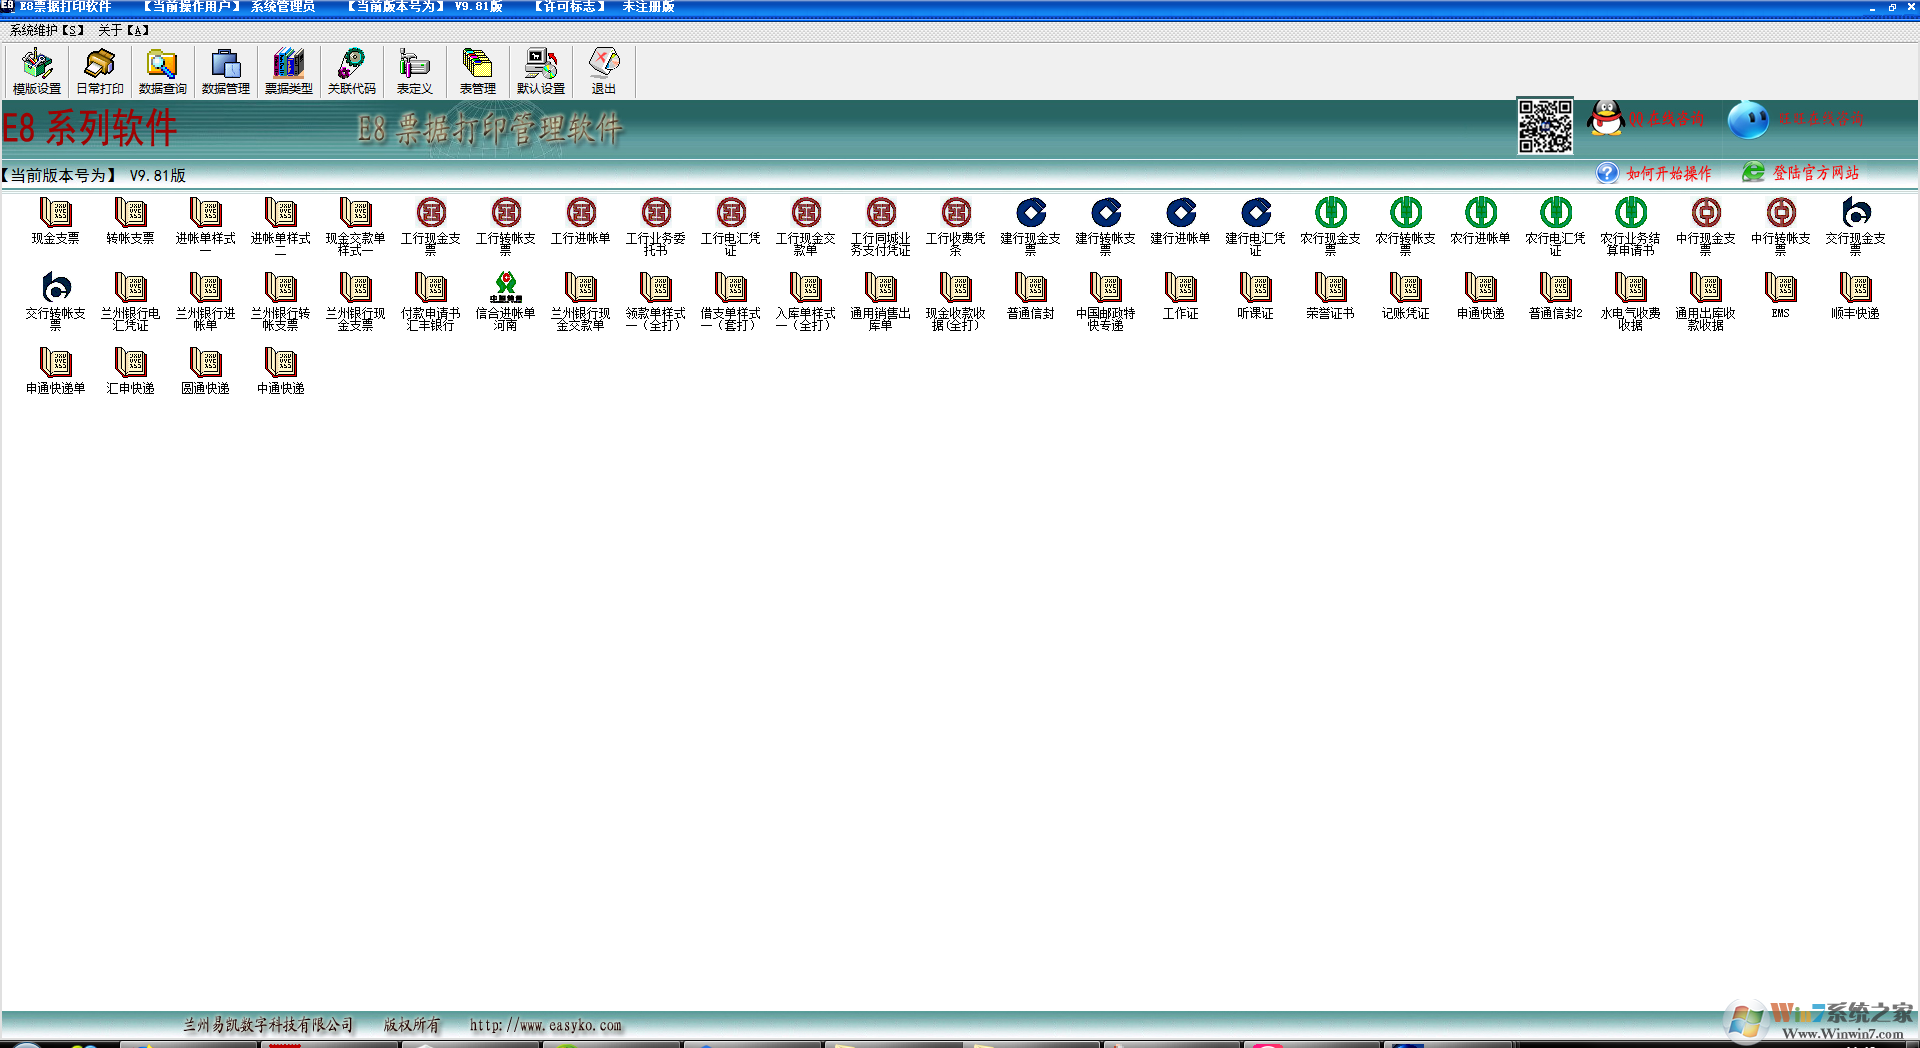Click the 退出 exit toolbar button

(604, 71)
